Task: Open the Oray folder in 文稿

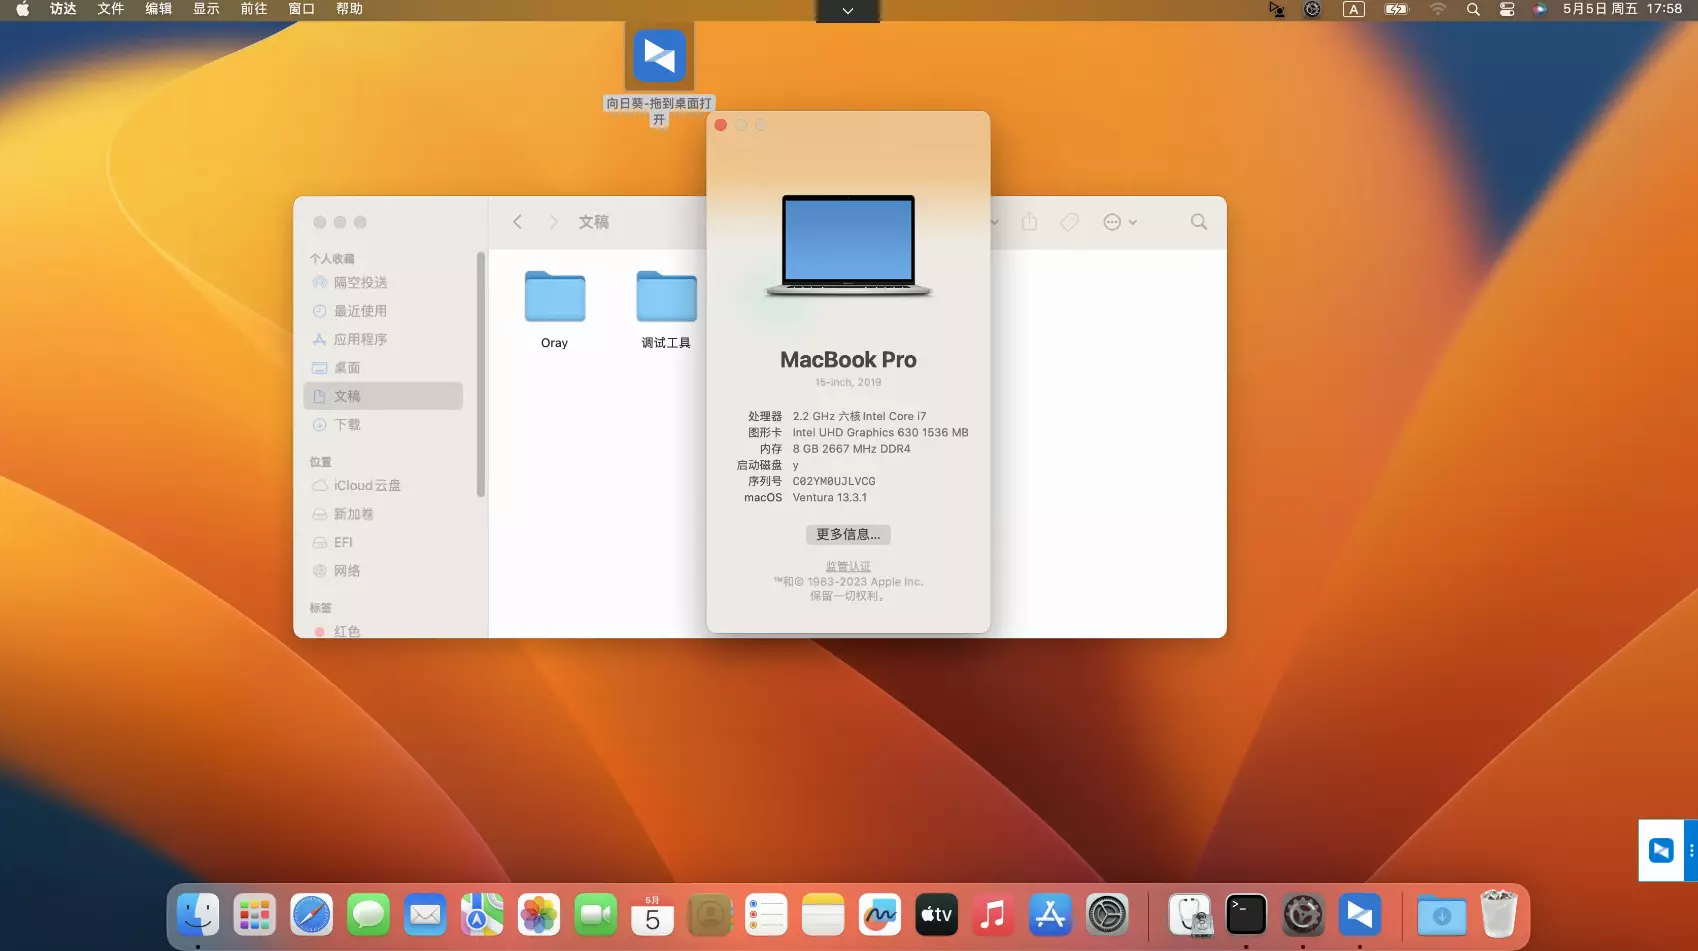Action: pyautogui.click(x=554, y=298)
